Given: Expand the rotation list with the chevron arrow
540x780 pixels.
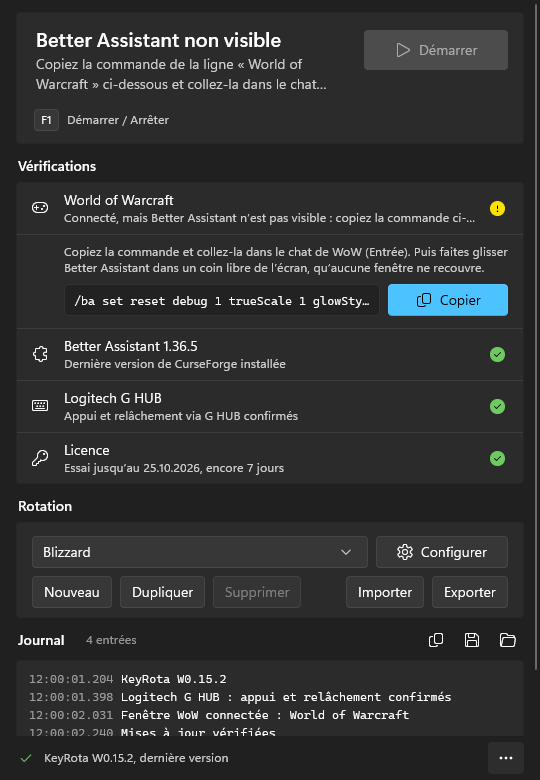Looking at the screenshot, I should point(346,552).
